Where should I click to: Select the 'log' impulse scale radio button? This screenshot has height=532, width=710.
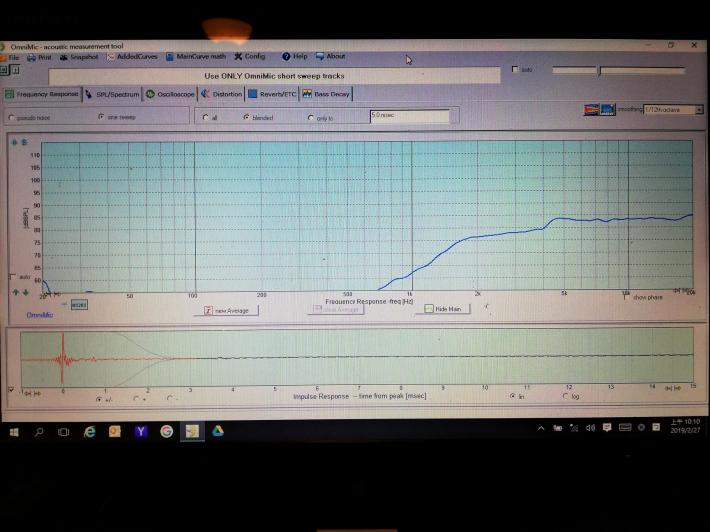(566, 396)
